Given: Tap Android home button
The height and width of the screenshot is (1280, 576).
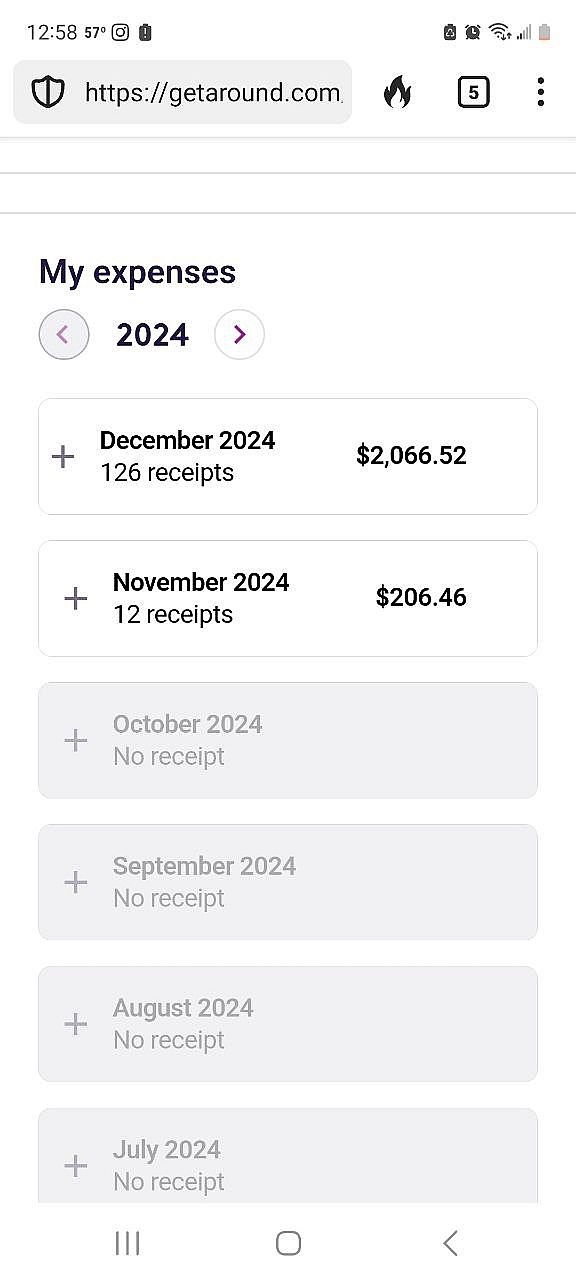Looking at the screenshot, I should tap(288, 1243).
